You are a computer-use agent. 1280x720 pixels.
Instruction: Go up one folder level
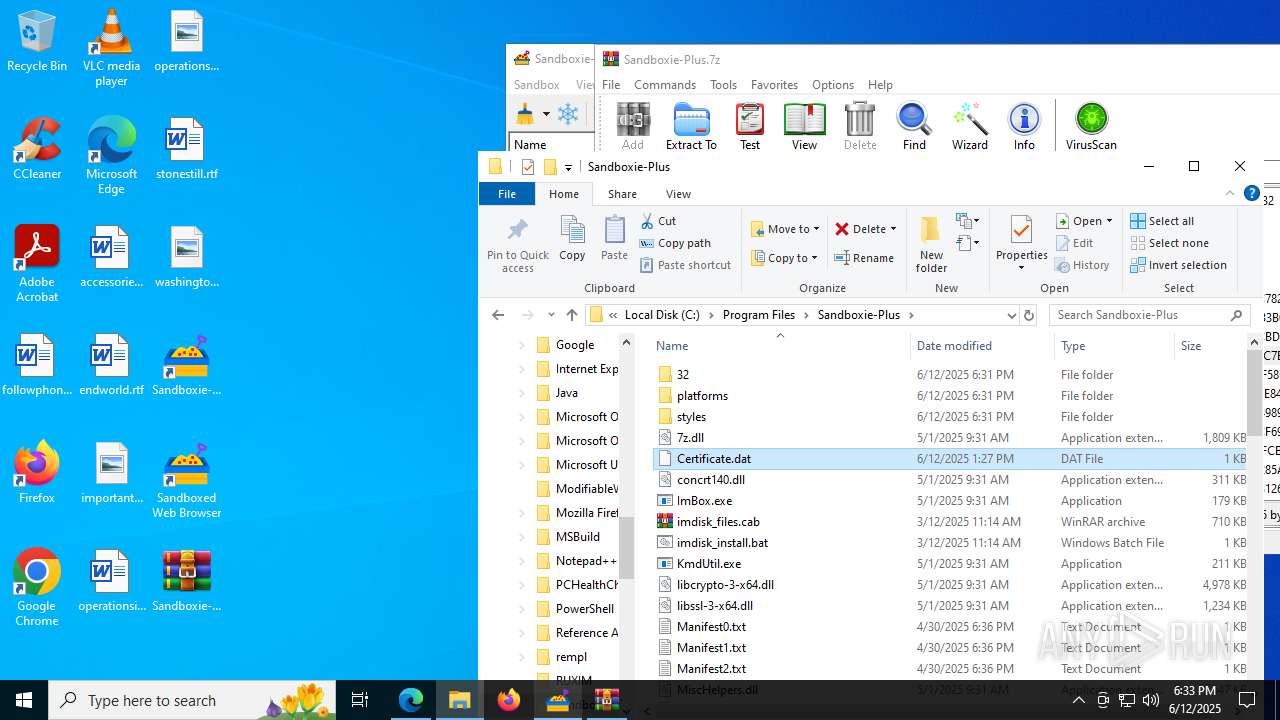pyautogui.click(x=572, y=315)
